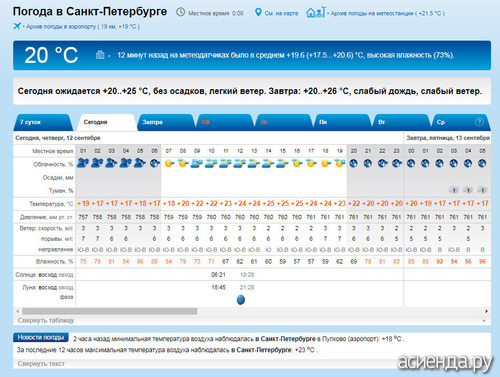Image resolution: width=500 pixels, height=377 pixels.
Task: Click the scrollbar right arrow
Action: [486, 311]
